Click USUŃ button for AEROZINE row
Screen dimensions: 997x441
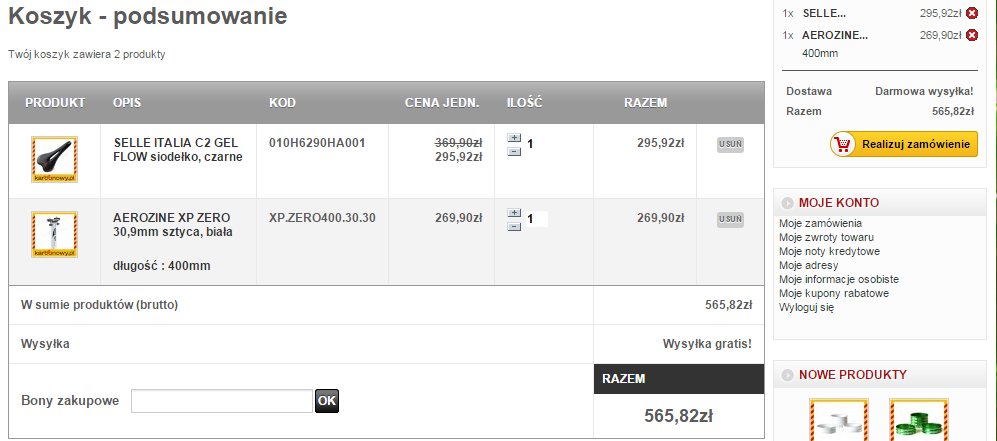point(730,219)
